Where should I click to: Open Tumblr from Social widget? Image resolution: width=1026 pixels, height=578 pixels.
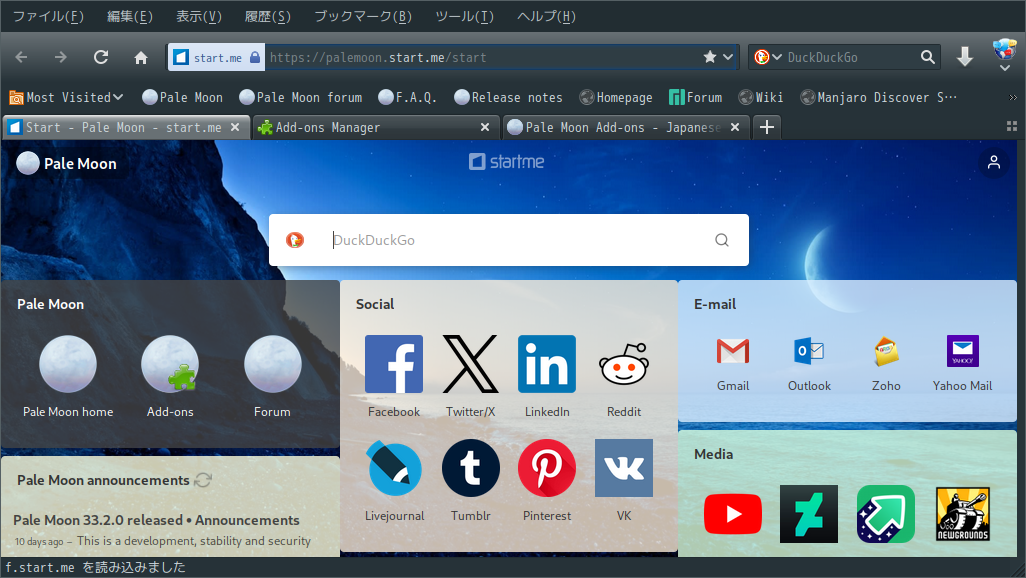[470, 468]
